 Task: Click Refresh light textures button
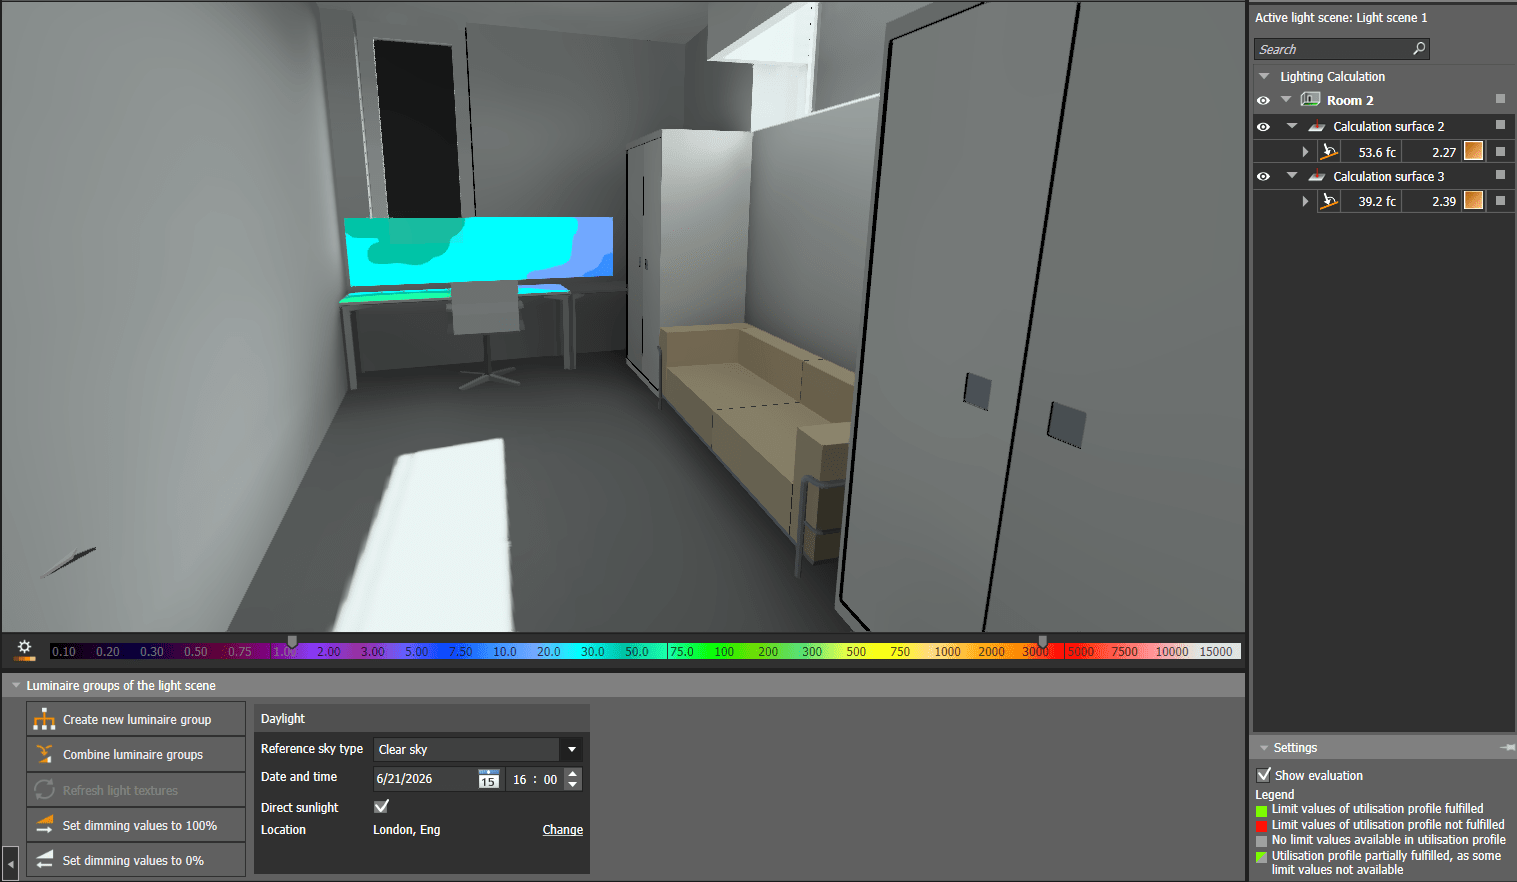136,790
